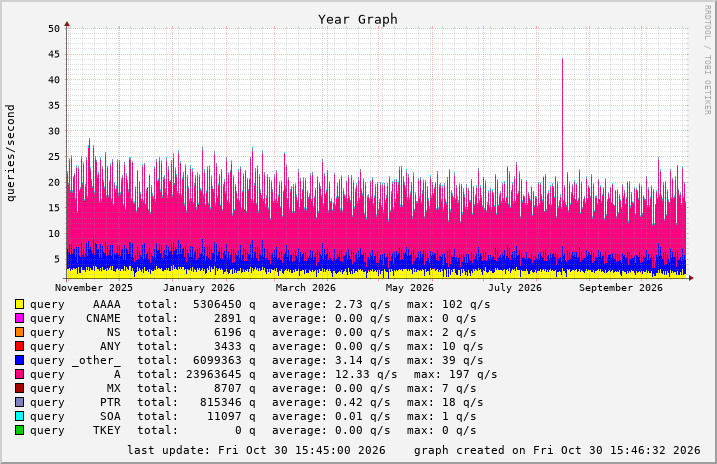
Task: Click the CNAME total '2891 q'
Action: pos(235,318)
